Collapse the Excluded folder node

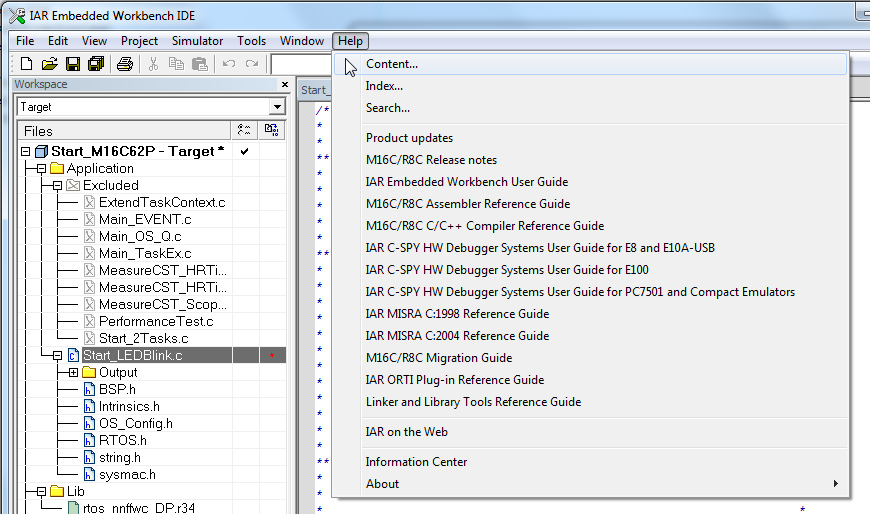pyautogui.click(x=57, y=186)
